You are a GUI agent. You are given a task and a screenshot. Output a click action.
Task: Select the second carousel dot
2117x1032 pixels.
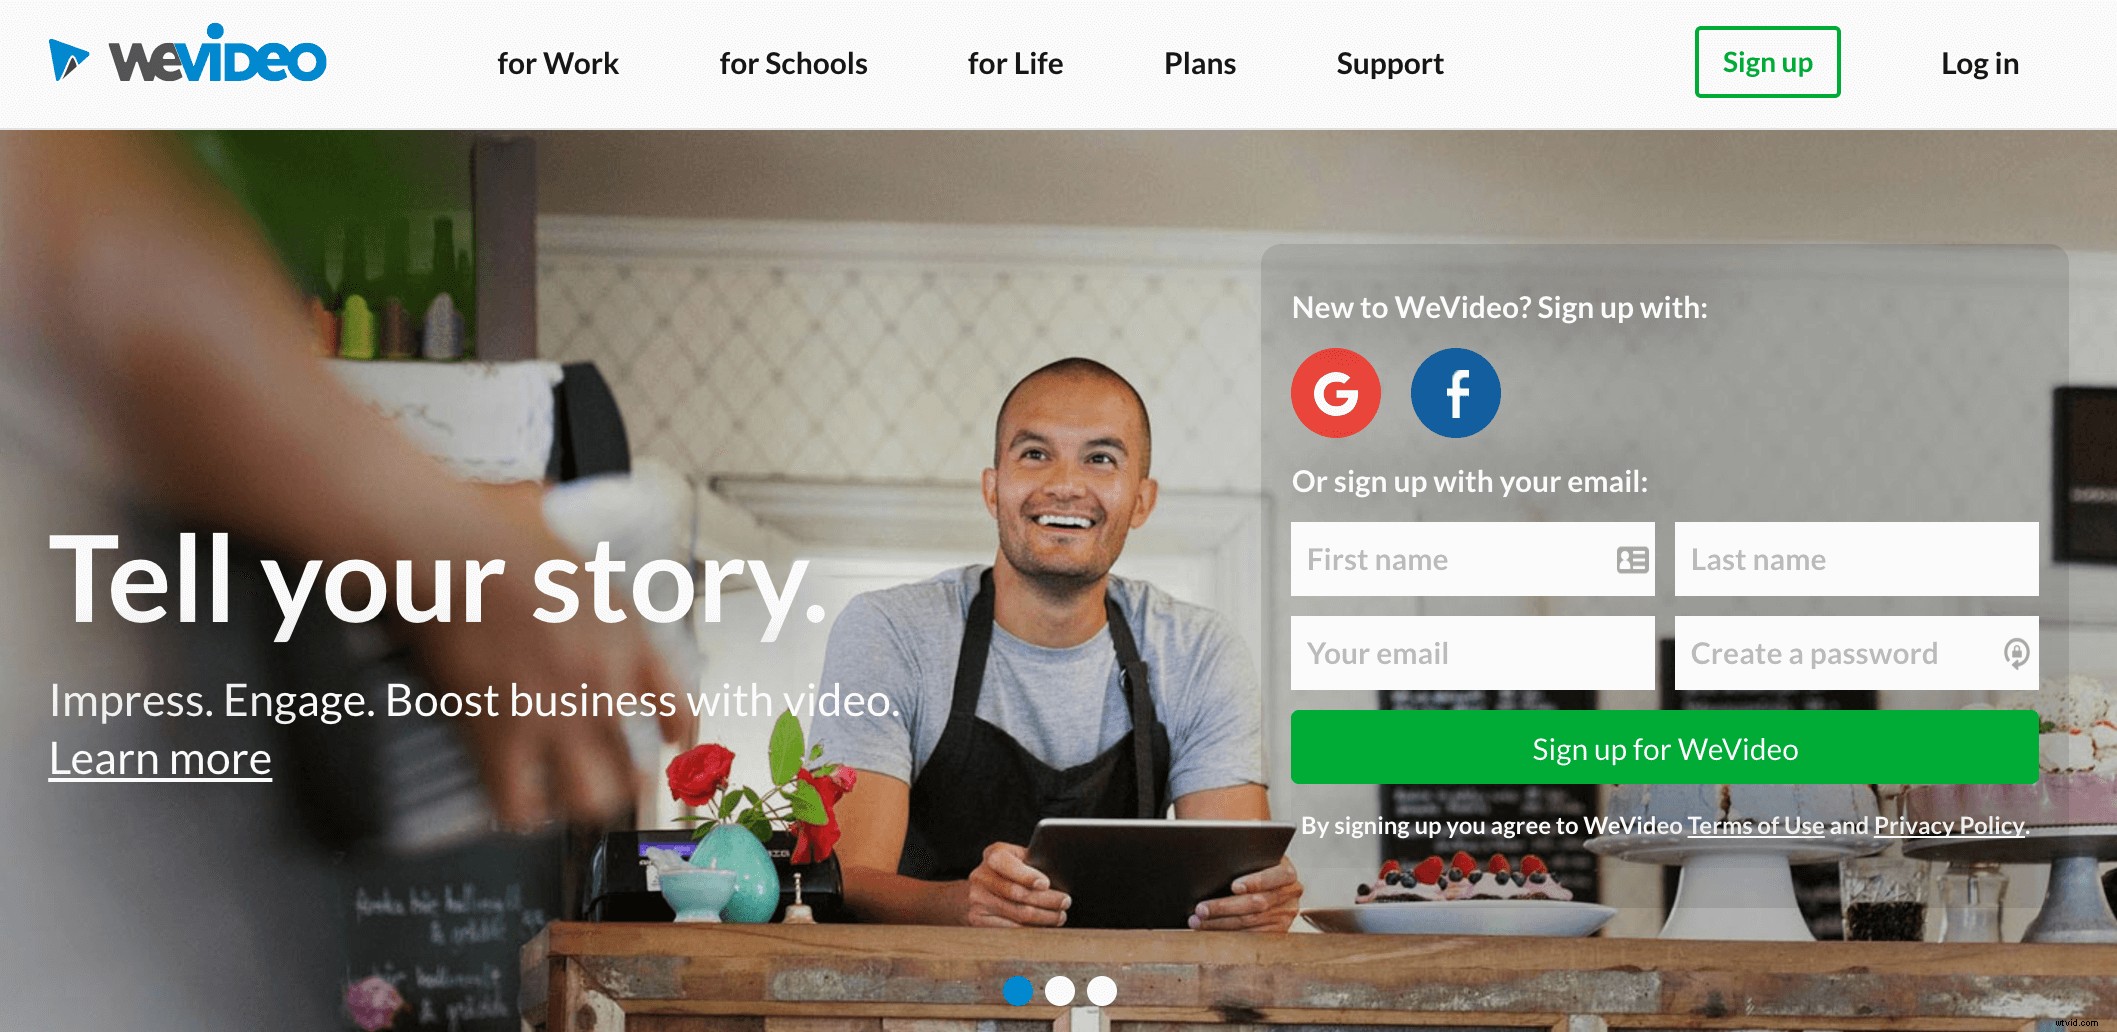coord(1060,990)
